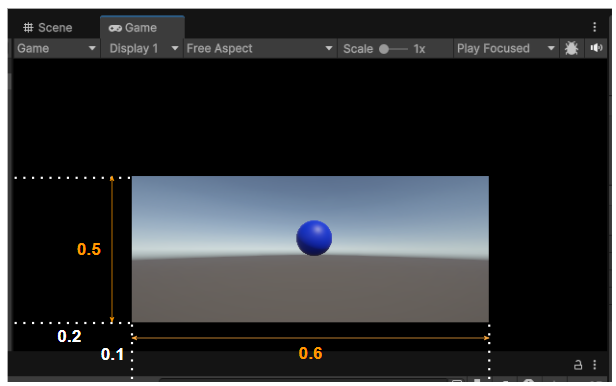Click the Scale slider handle
This screenshot has height=386, width=616.
[384, 49]
